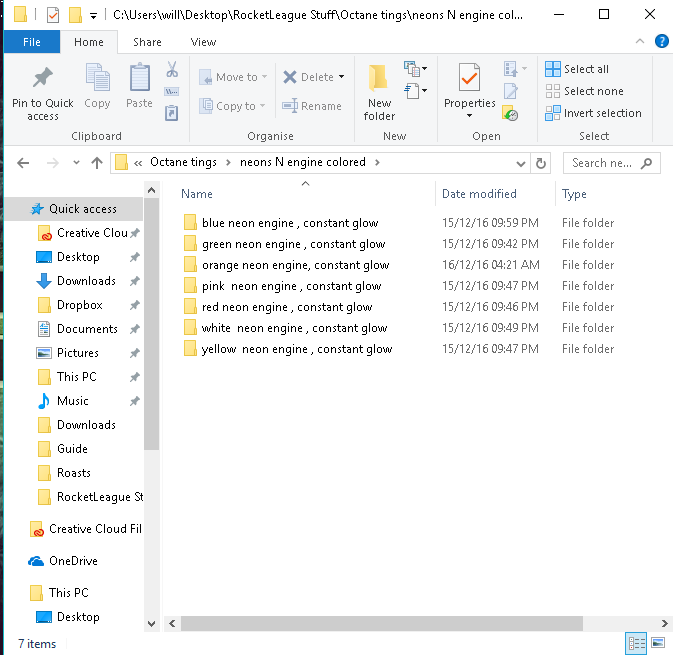
Task: Go up one folder level arrow
Action: click(x=97, y=163)
